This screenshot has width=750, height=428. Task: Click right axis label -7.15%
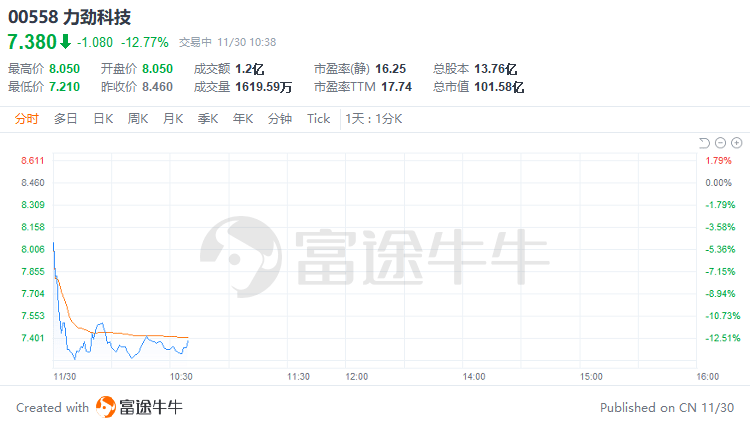click(x=720, y=272)
